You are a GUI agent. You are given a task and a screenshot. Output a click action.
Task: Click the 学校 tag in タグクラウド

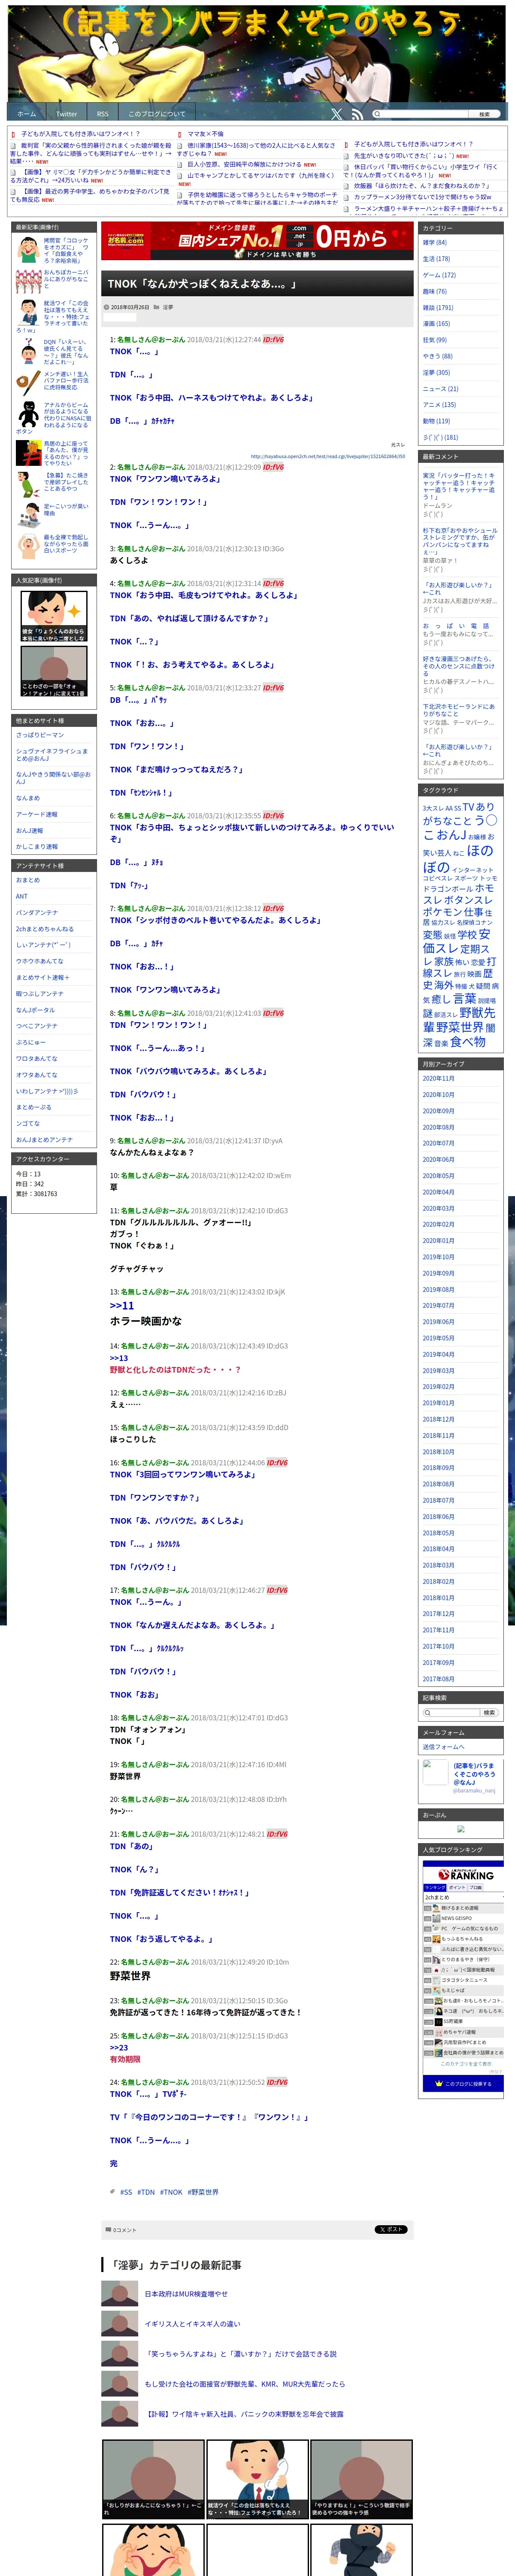pyautogui.click(x=467, y=935)
